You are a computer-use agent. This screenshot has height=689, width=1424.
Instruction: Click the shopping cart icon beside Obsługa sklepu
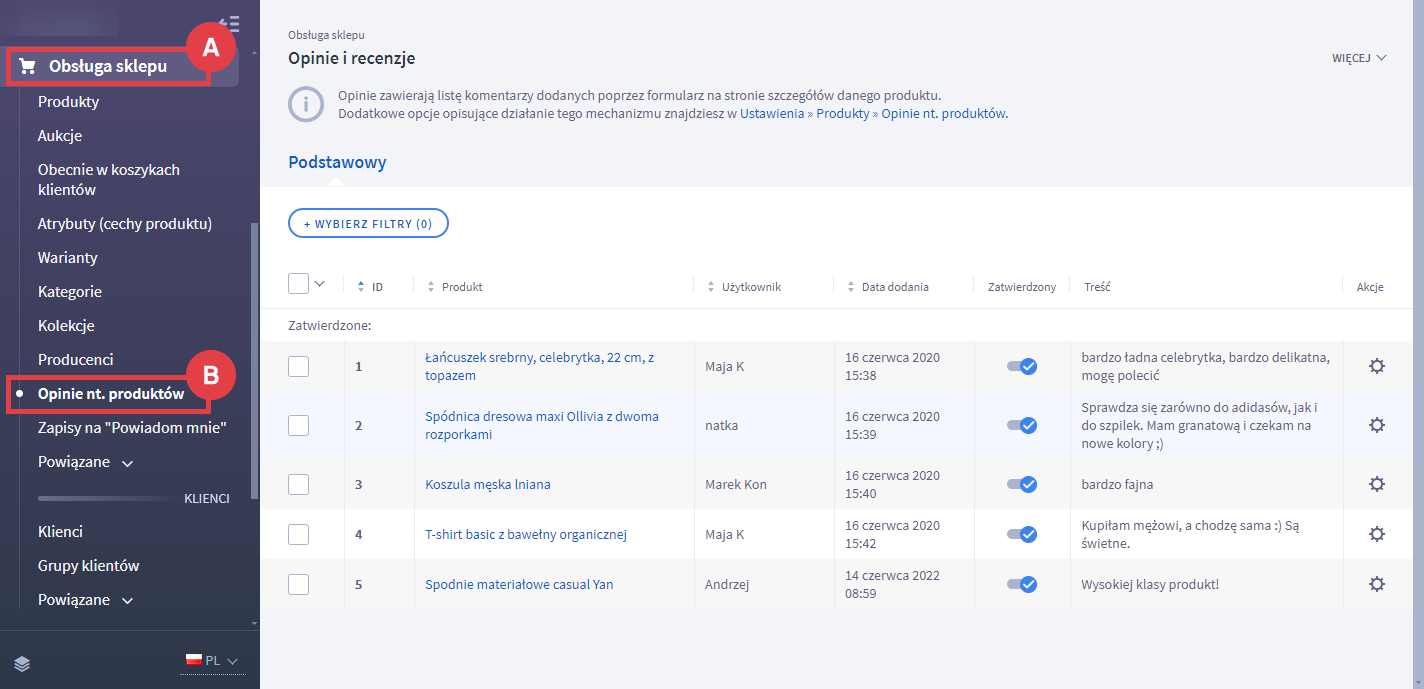pyautogui.click(x=28, y=67)
